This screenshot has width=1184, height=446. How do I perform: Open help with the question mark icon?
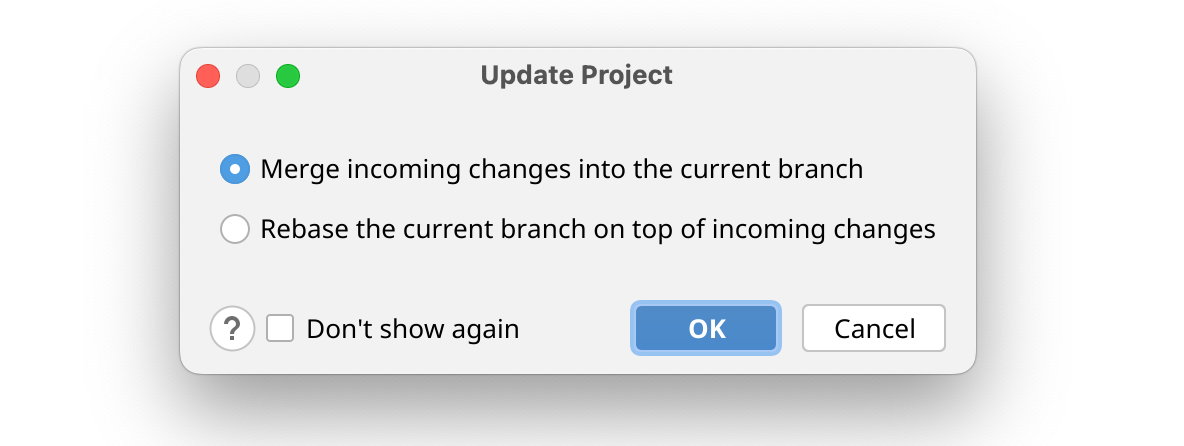coord(232,328)
